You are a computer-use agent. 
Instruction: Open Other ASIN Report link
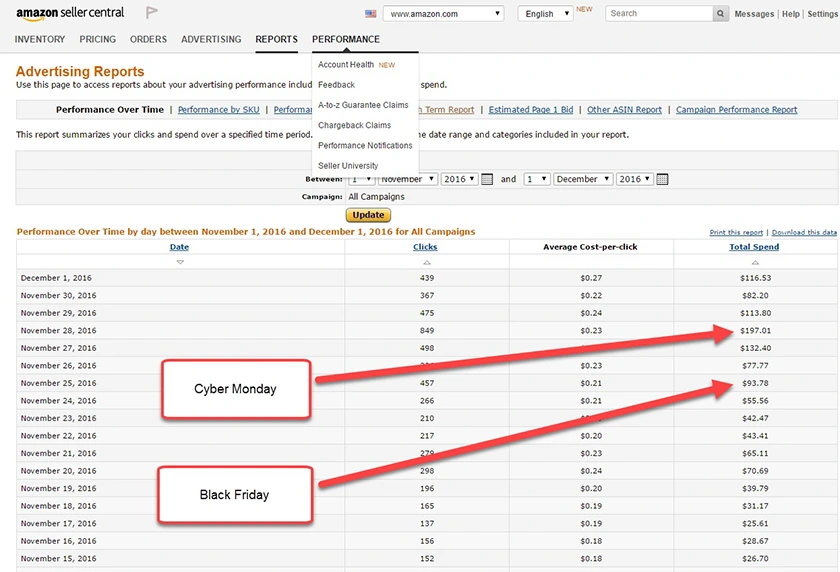(624, 110)
